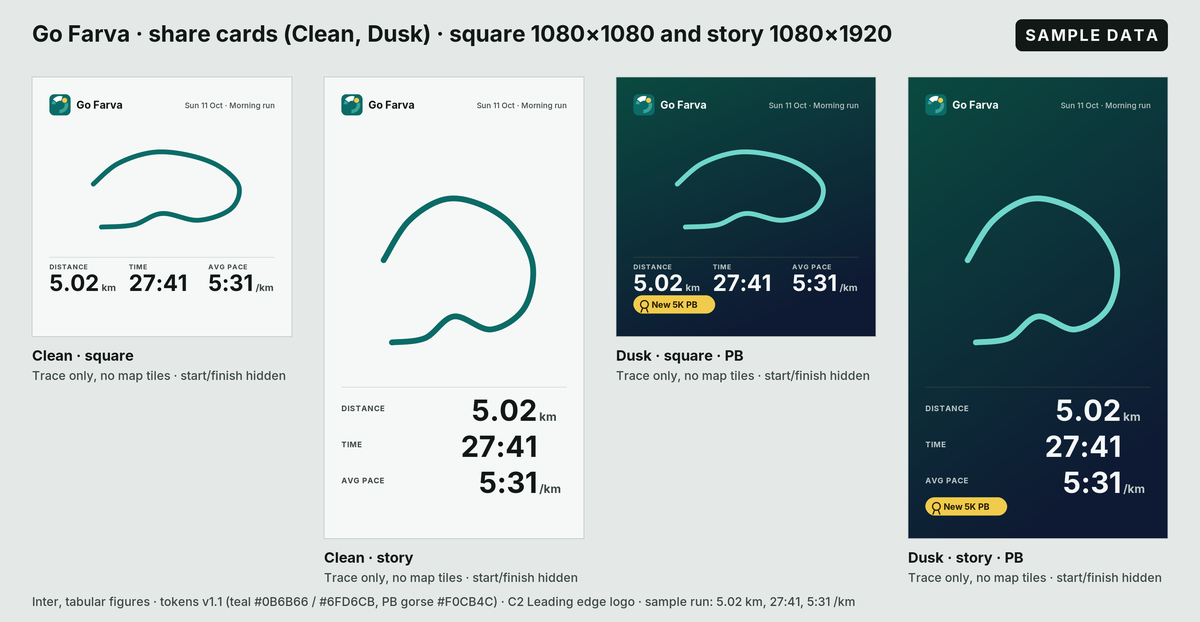The height and width of the screenshot is (622, 1200).
Task: Click the Dusk · story · PB caption title
Action: point(966,557)
